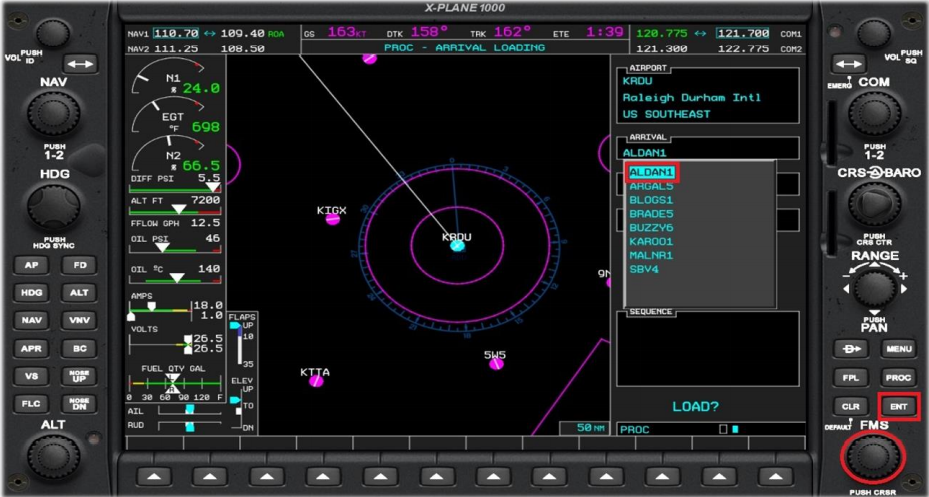Select ALDAN1 in the arrival list
The image size is (929, 497).
652,172
